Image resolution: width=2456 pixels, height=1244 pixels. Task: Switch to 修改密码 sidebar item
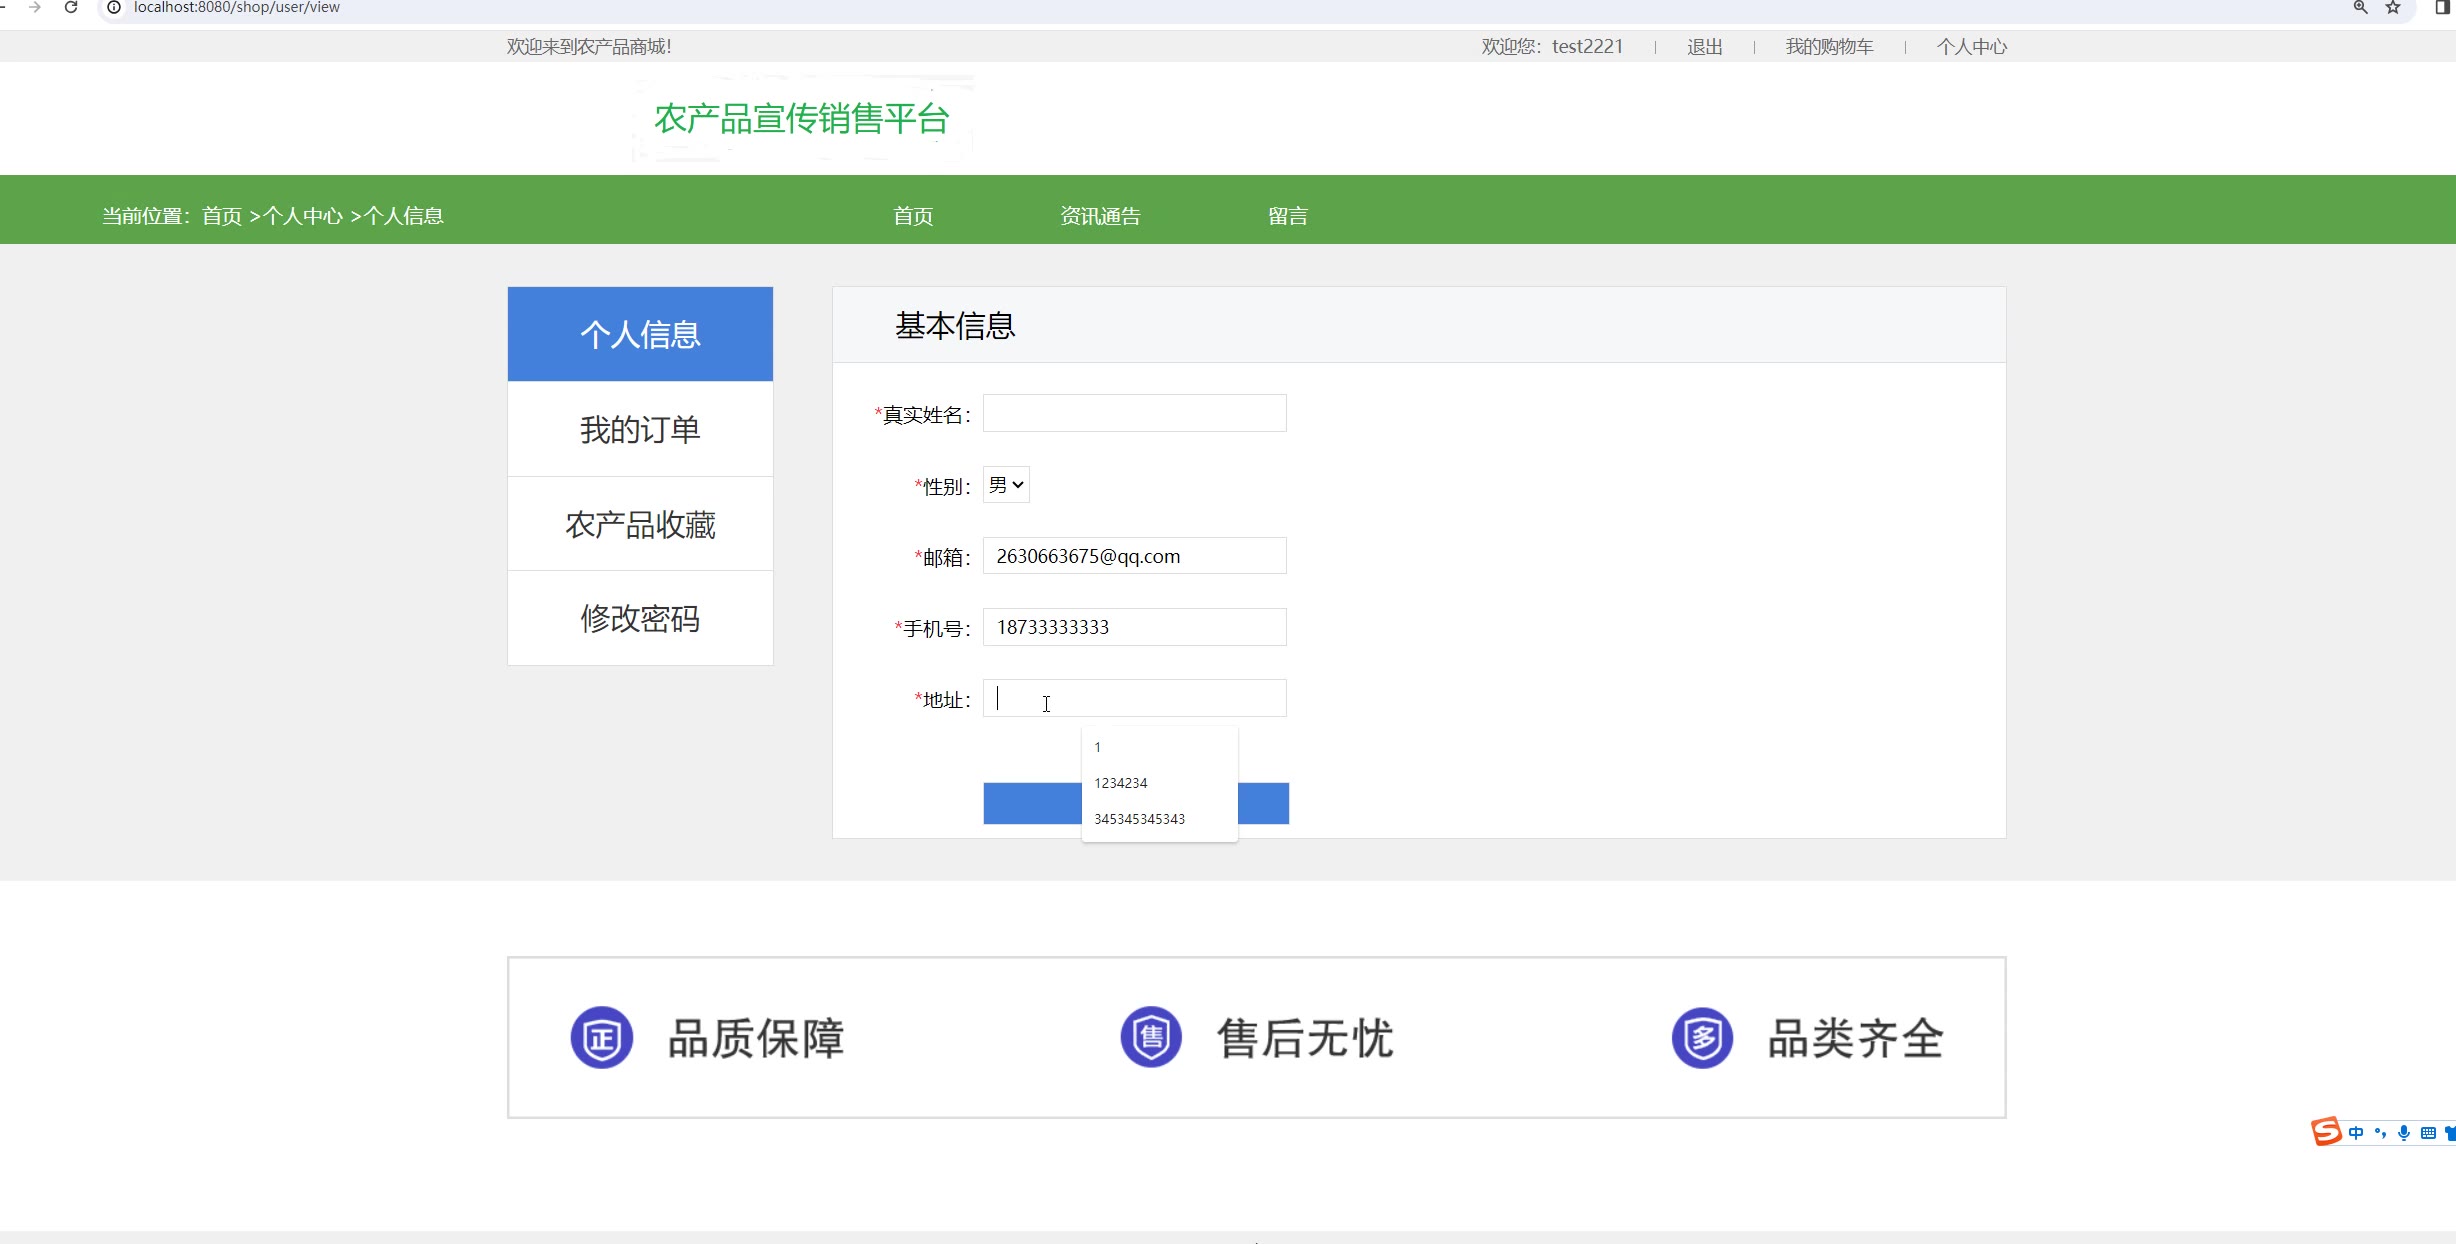(640, 618)
